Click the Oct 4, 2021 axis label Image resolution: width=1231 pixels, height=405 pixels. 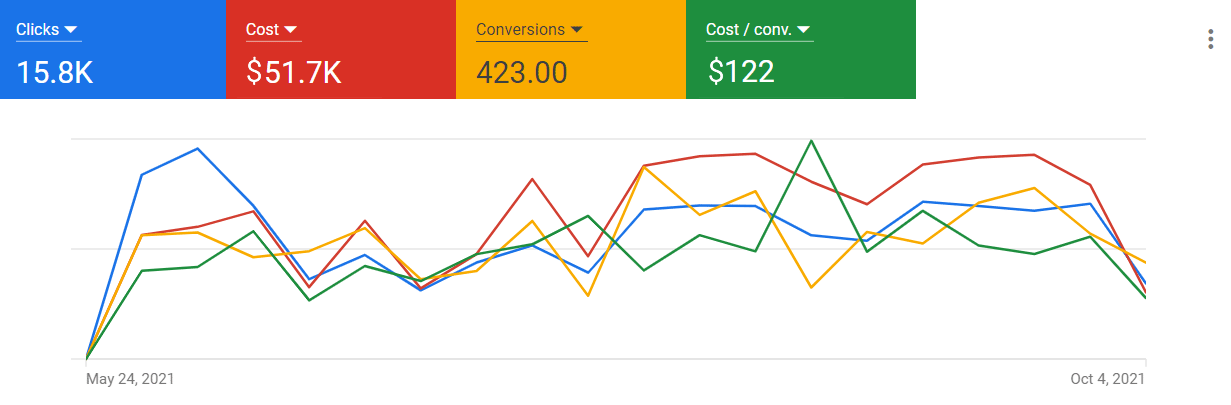[1106, 379]
